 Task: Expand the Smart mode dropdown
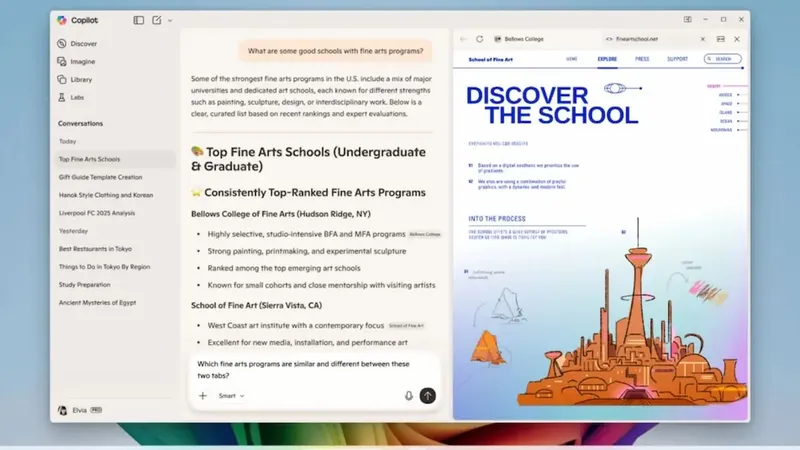pyautogui.click(x=232, y=396)
